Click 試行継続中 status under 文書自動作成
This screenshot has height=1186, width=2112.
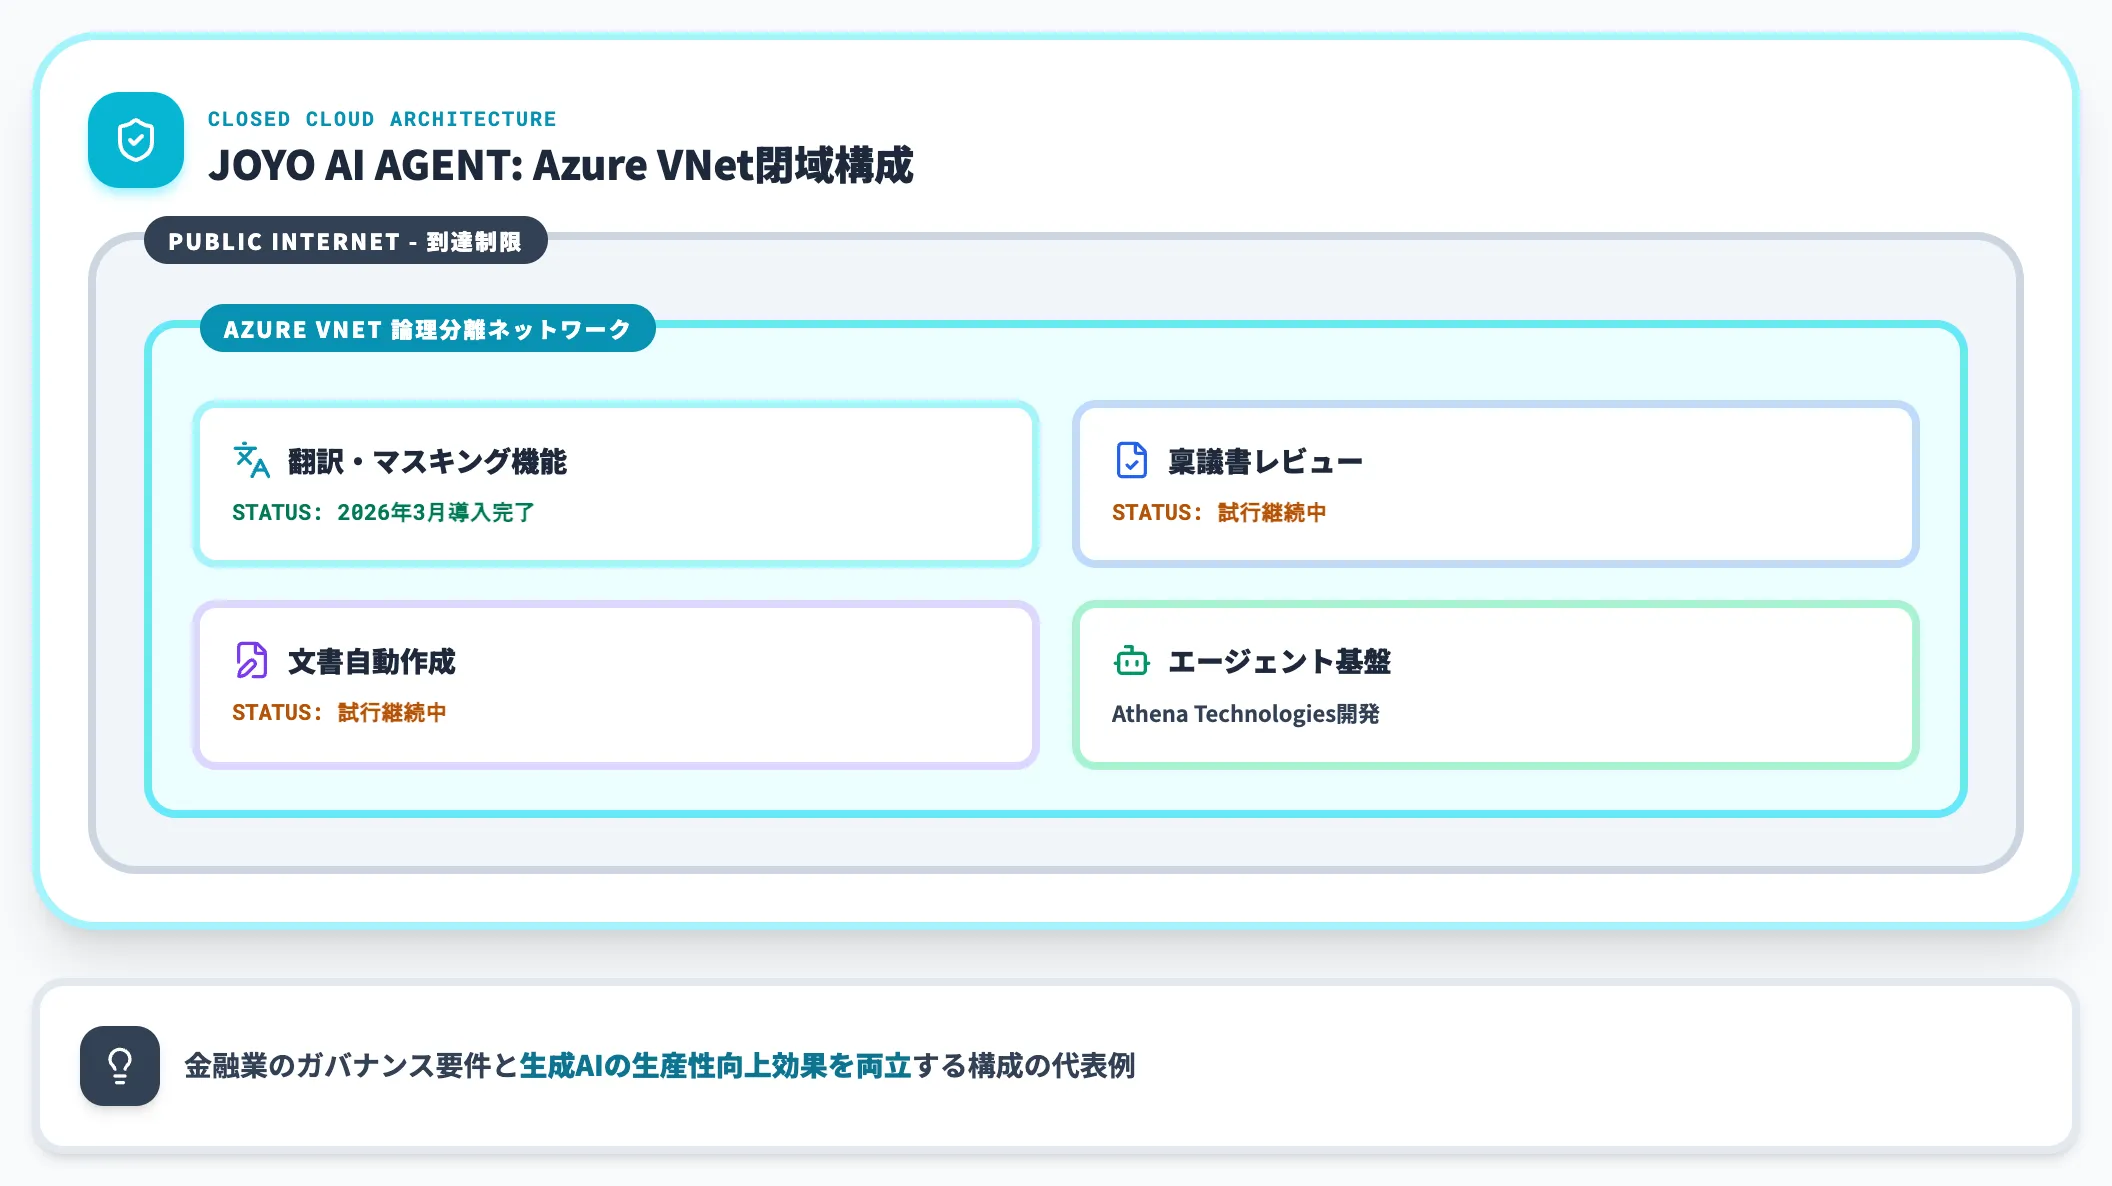click(392, 713)
